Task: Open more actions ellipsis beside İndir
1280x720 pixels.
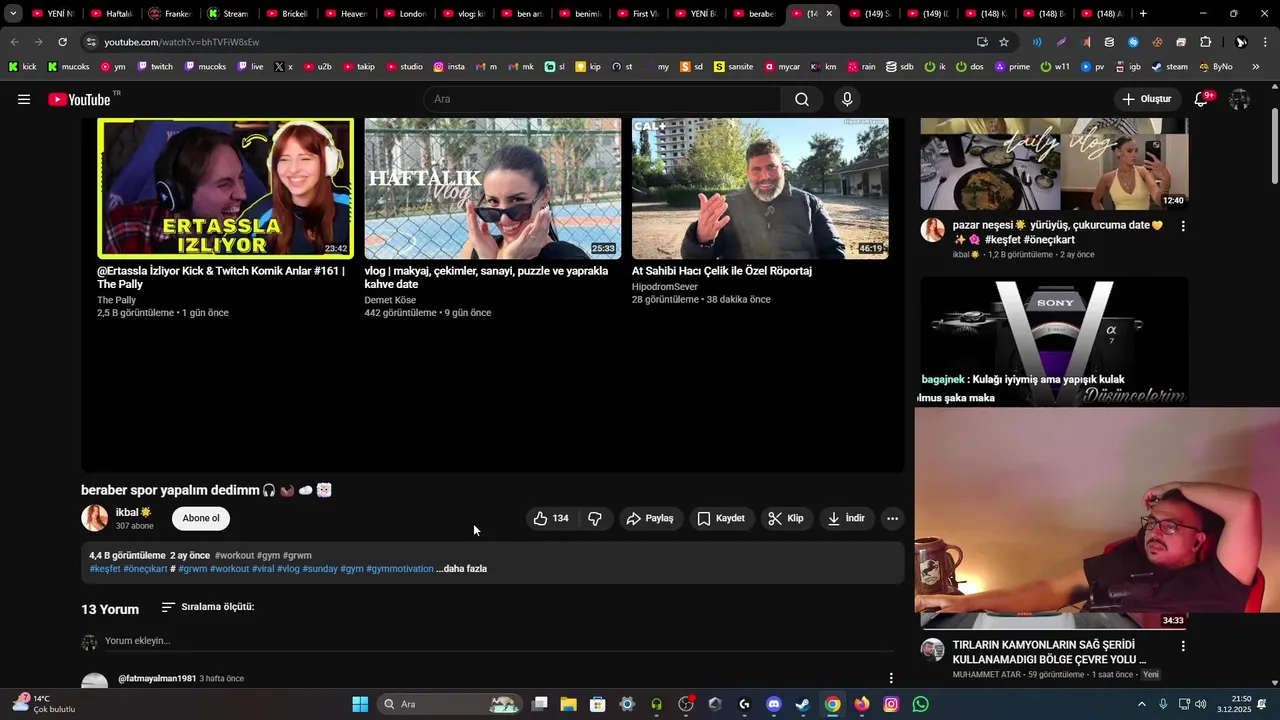Action: [x=892, y=518]
